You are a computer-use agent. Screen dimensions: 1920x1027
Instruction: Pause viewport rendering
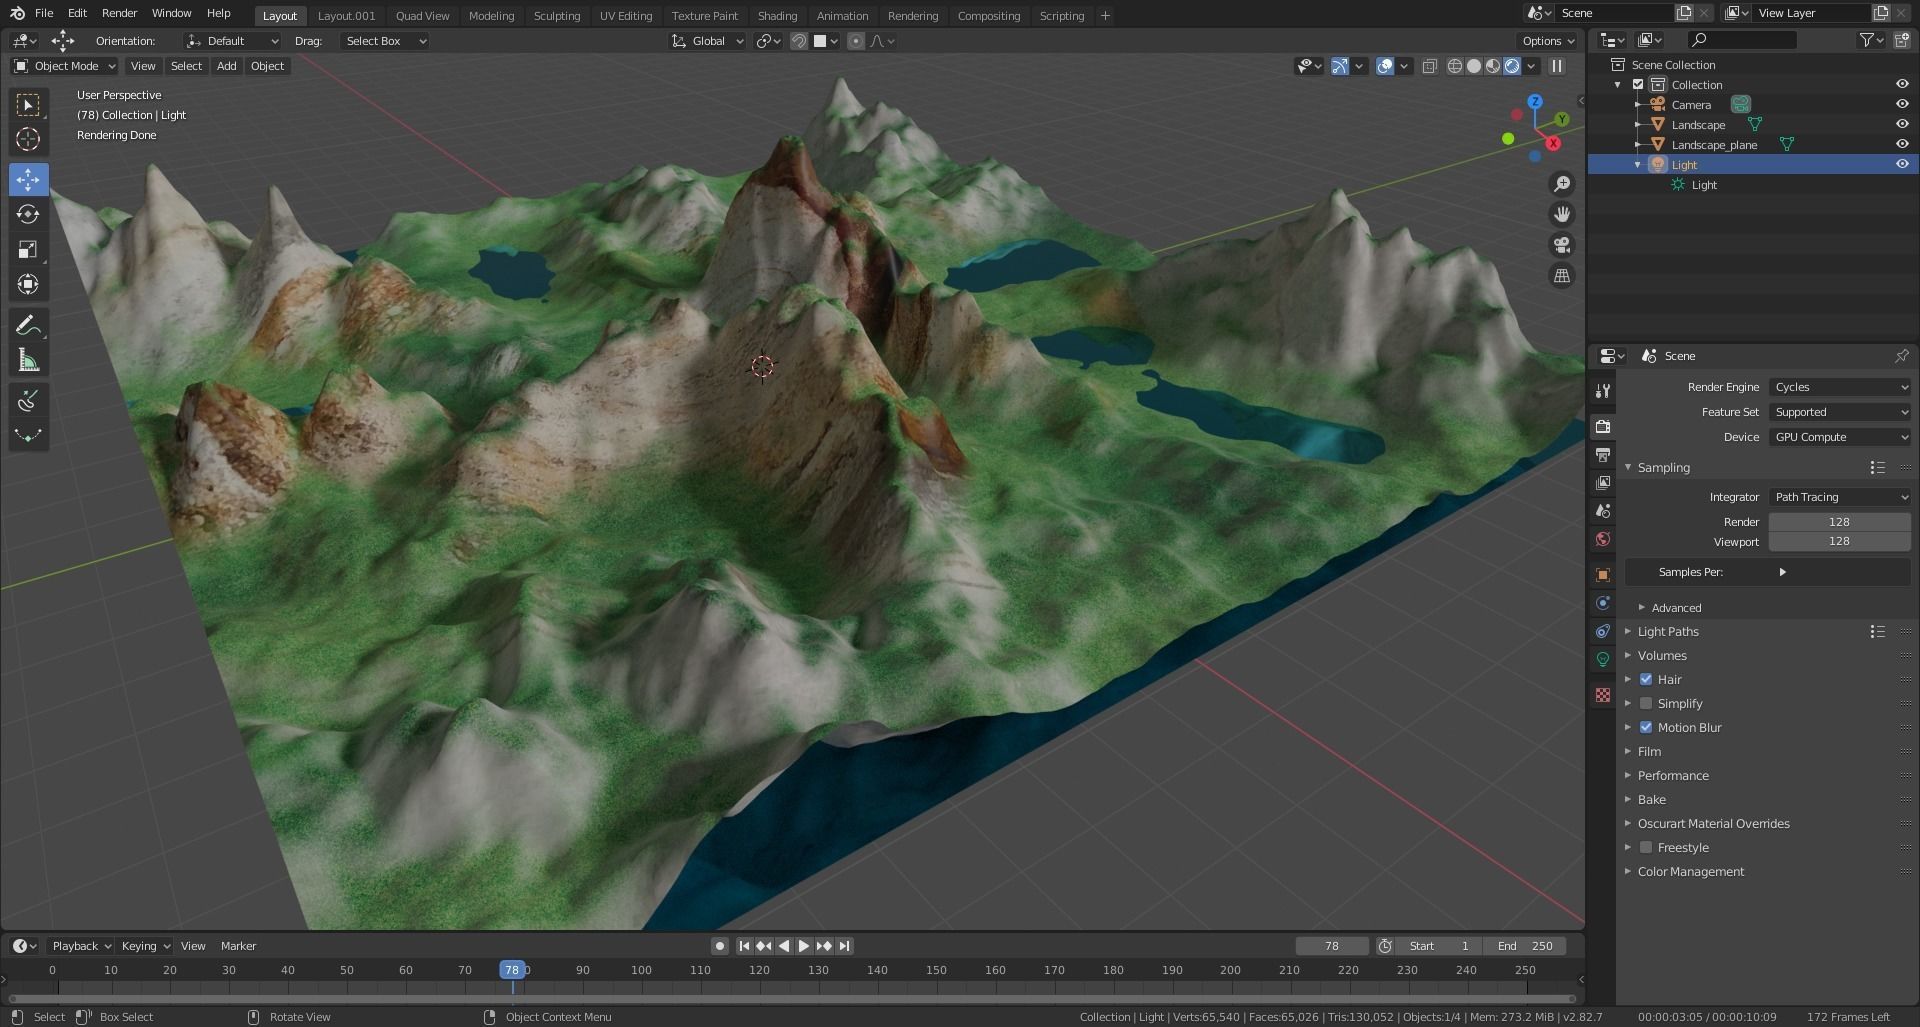(x=1557, y=66)
